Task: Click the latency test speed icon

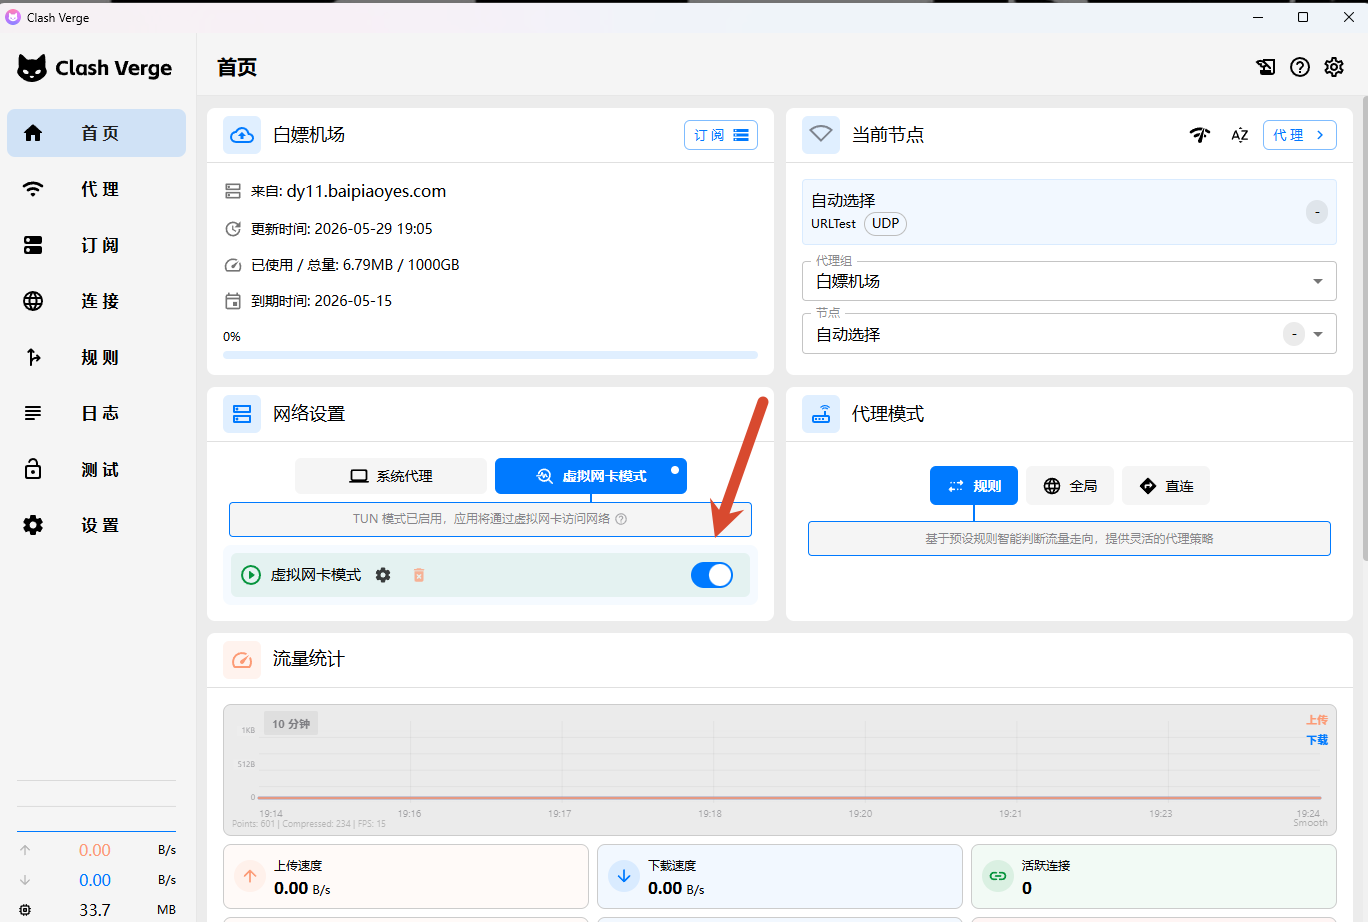Action: point(1200,135)
